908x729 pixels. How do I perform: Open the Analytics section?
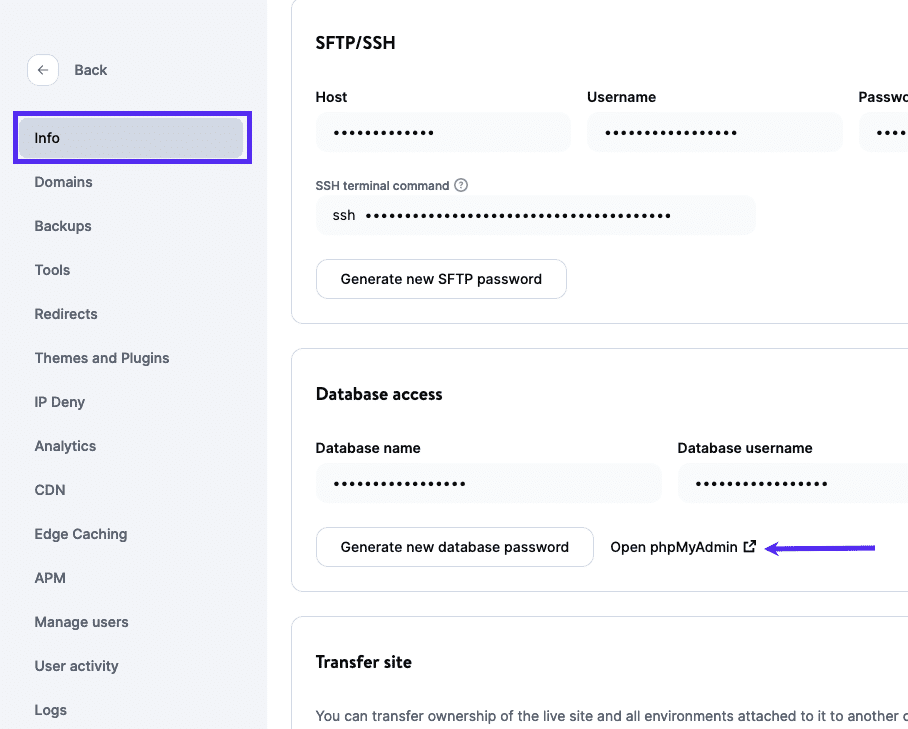click(x=65, y=446)
